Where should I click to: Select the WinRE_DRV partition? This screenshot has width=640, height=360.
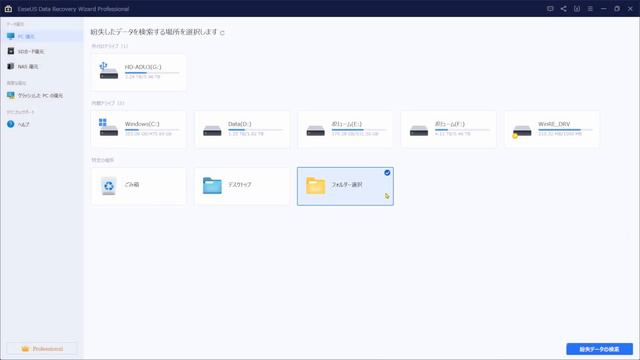[x=551, y=129]
